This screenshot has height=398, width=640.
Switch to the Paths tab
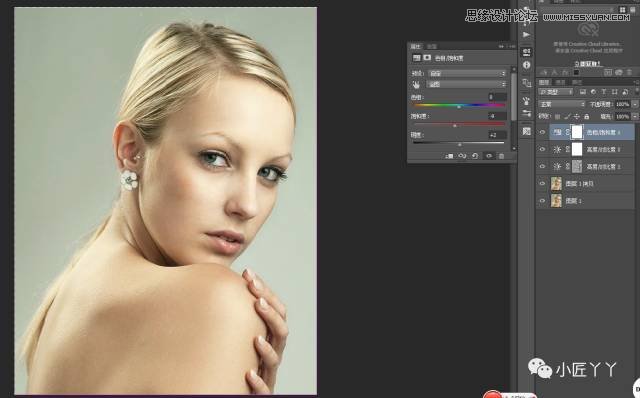pyautogui.click(x=576, y=82)
